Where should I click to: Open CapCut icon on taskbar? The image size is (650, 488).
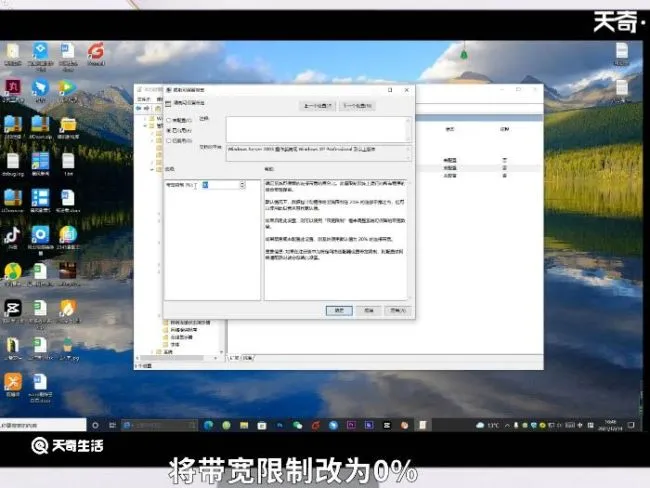387,425
